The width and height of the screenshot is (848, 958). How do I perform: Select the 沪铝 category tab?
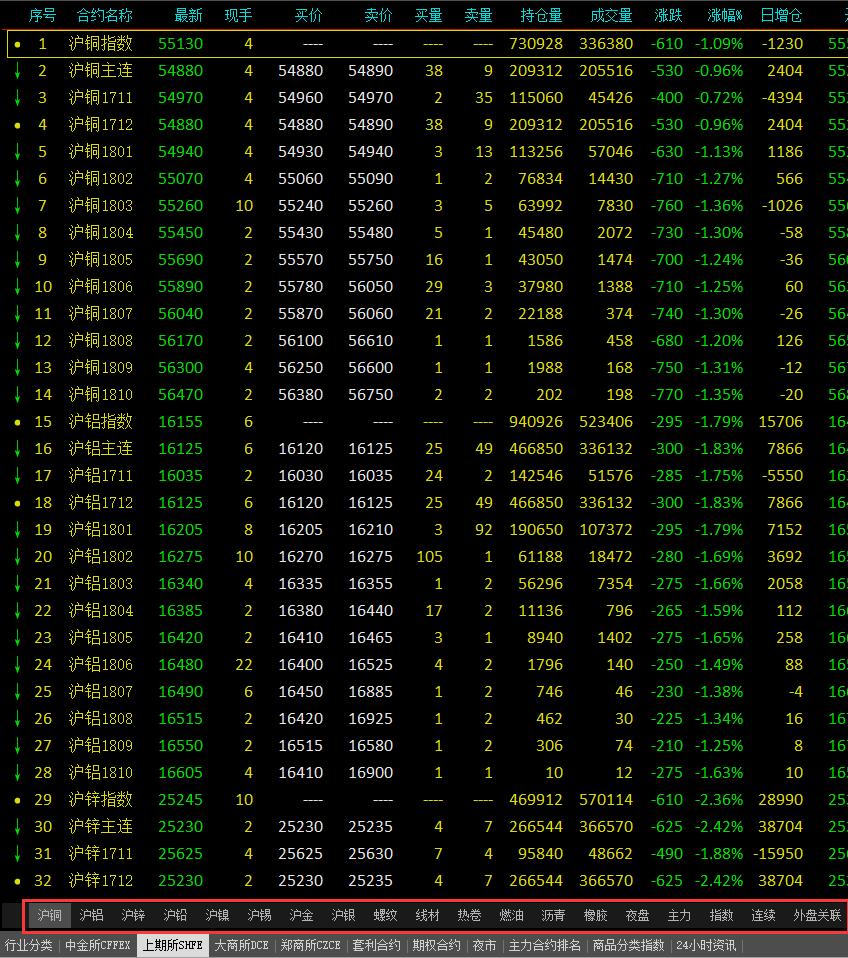pos(91,915)
